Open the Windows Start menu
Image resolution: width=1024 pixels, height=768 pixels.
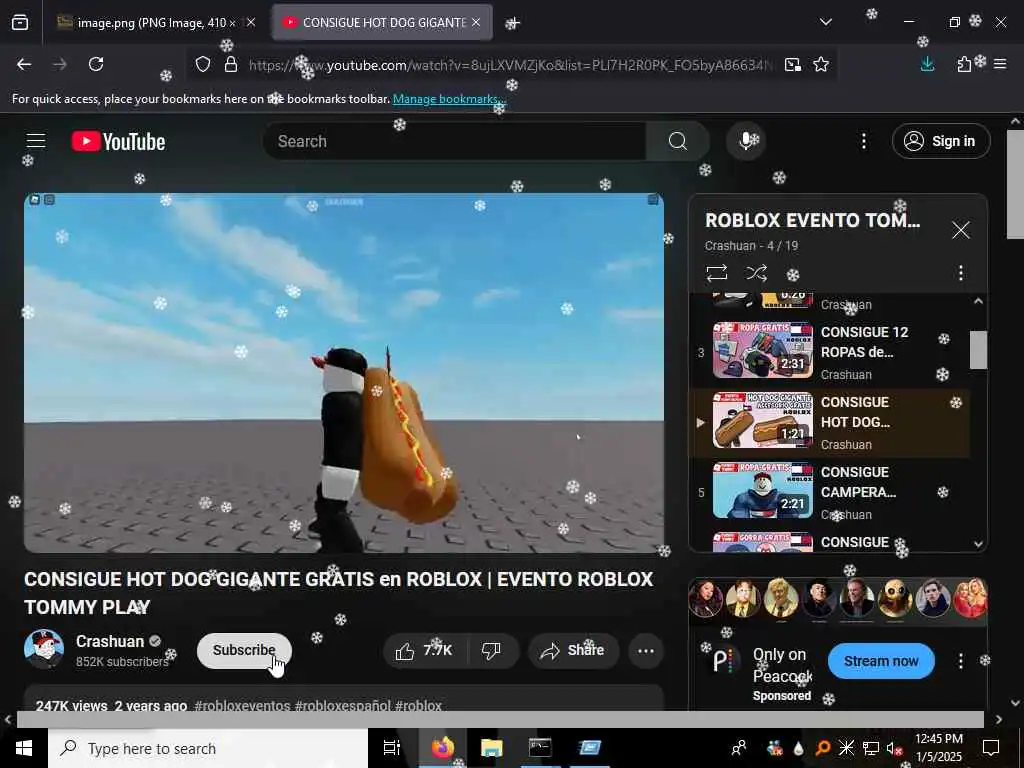(24, 748)
